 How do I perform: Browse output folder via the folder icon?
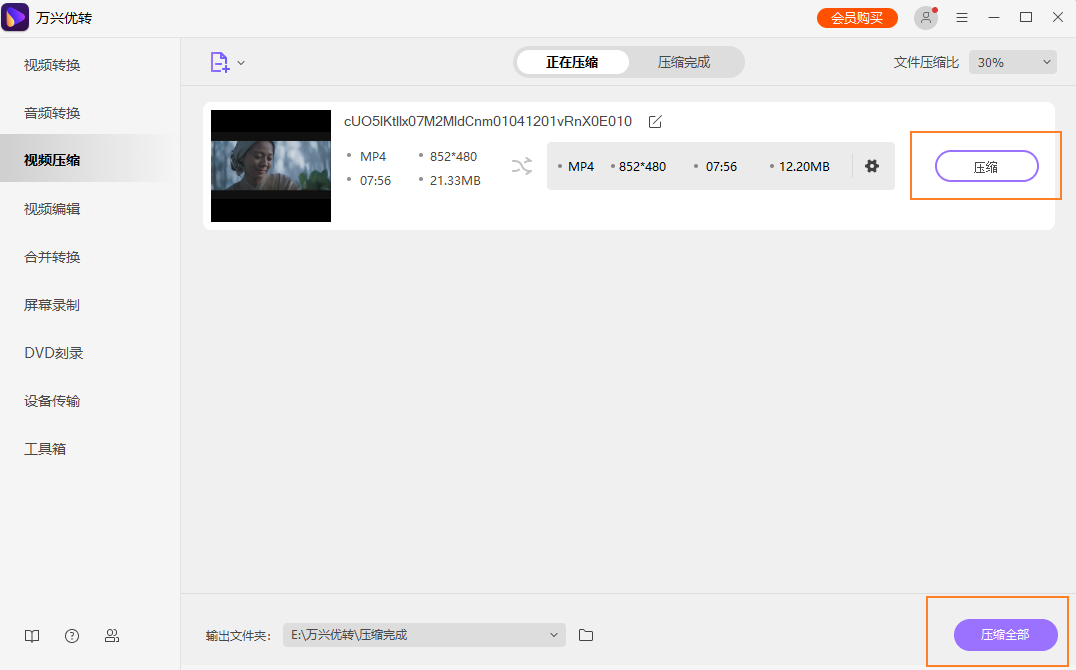tap(585, 635)
